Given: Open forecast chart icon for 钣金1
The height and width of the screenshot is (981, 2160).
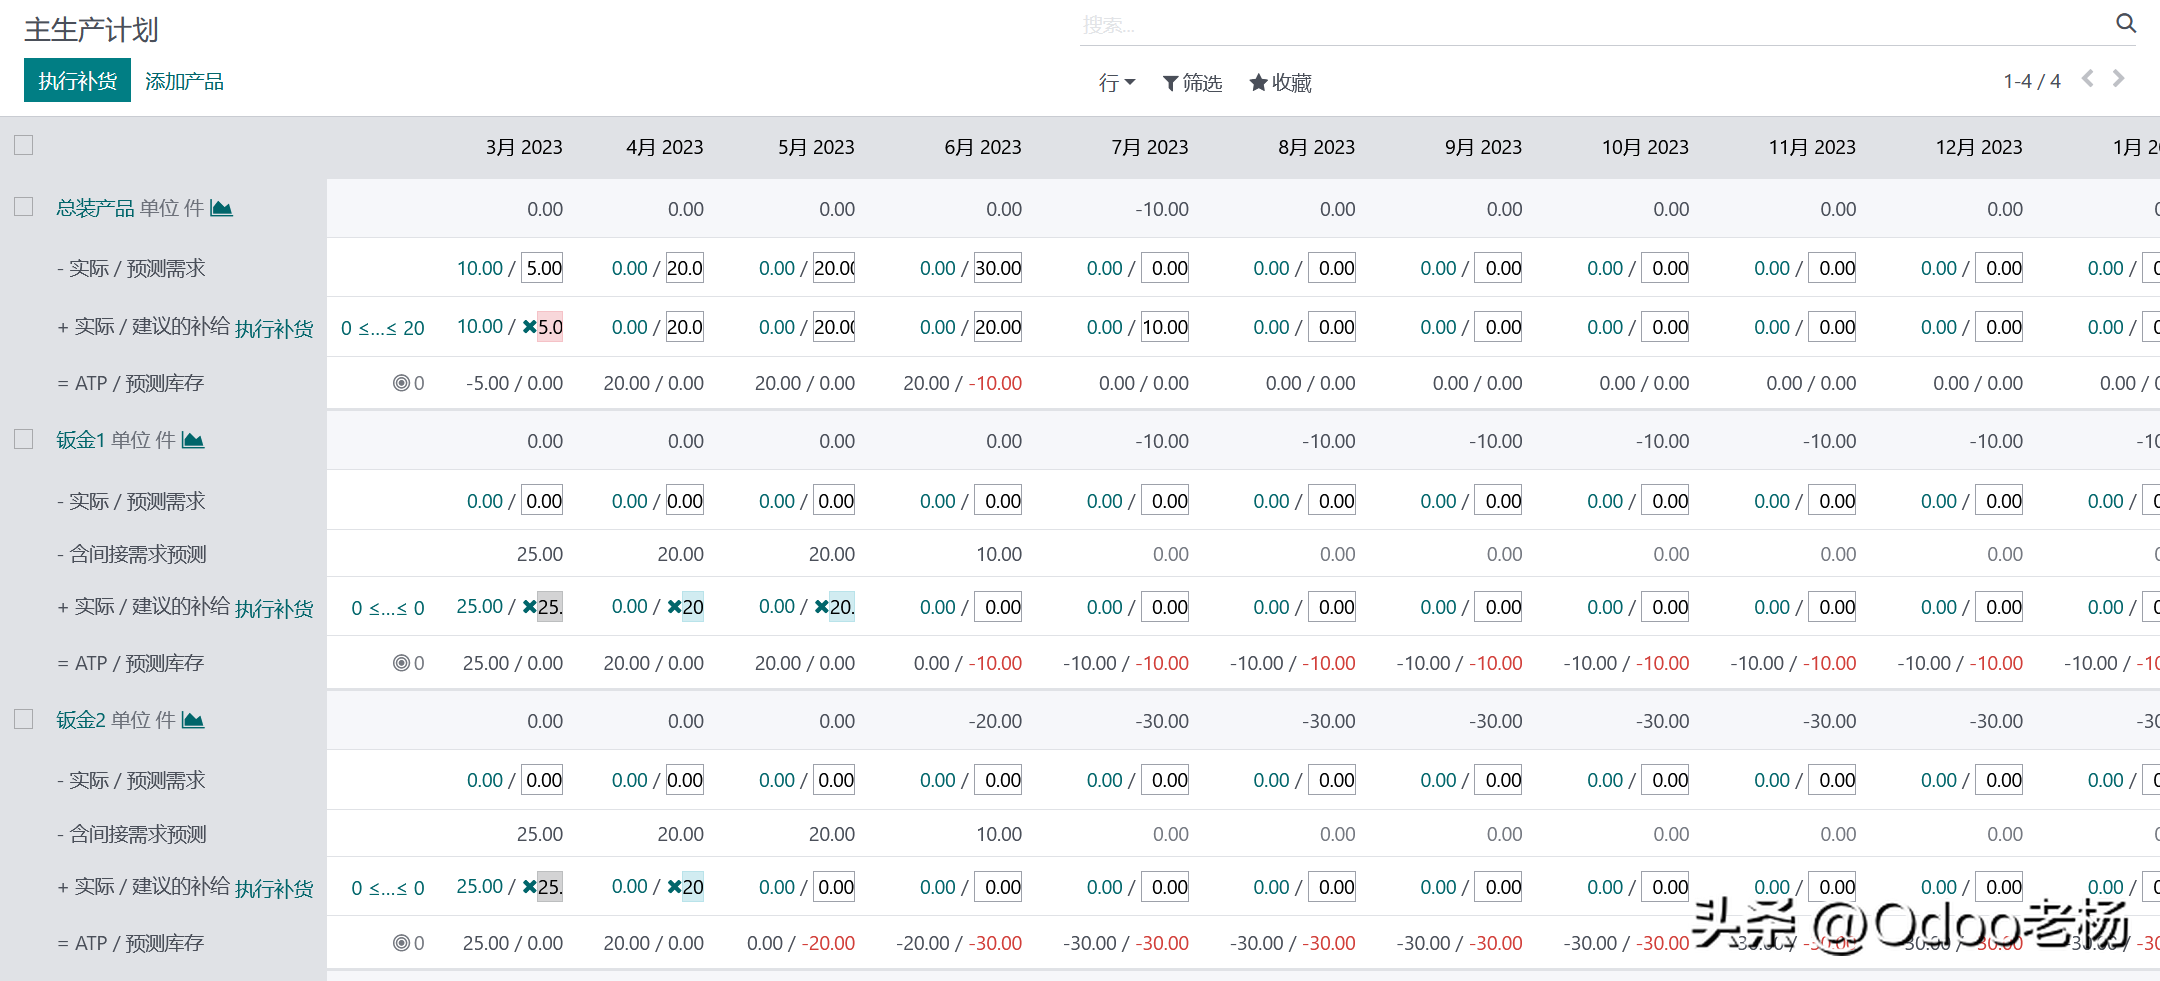Looking at the screenshot, I should 194,440.
